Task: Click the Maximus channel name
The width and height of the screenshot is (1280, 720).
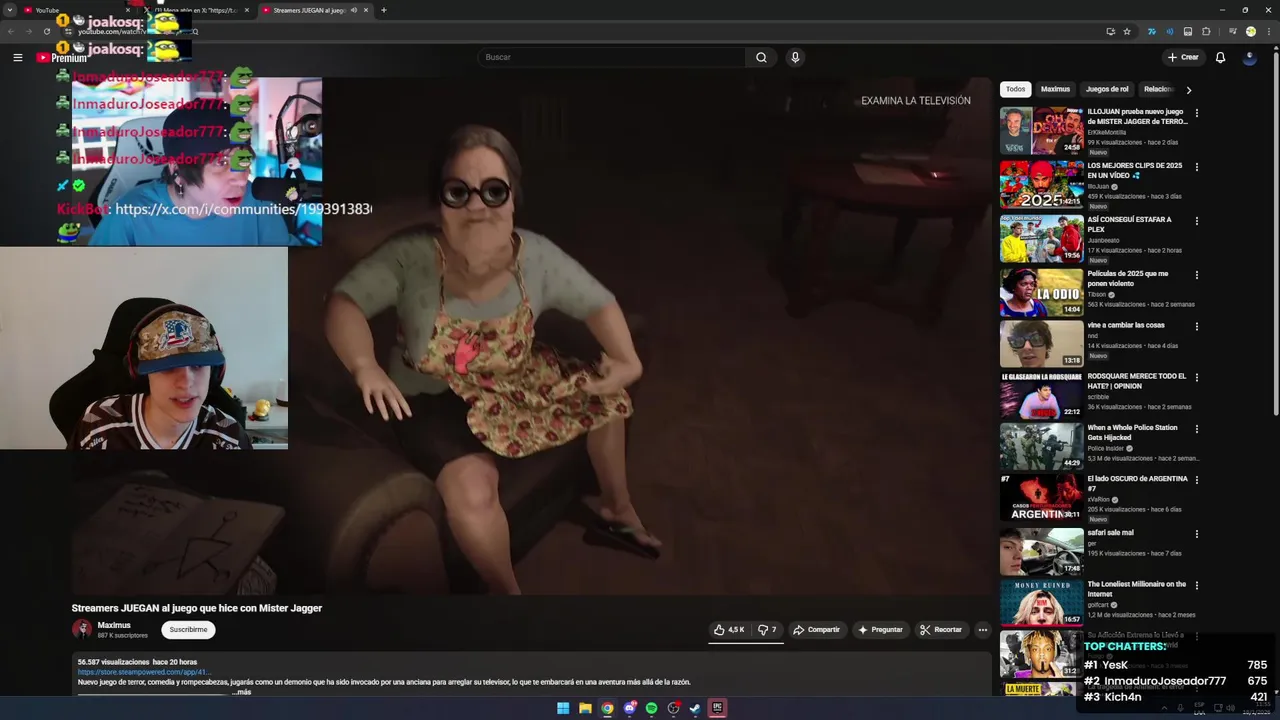Action: (114, 625)
